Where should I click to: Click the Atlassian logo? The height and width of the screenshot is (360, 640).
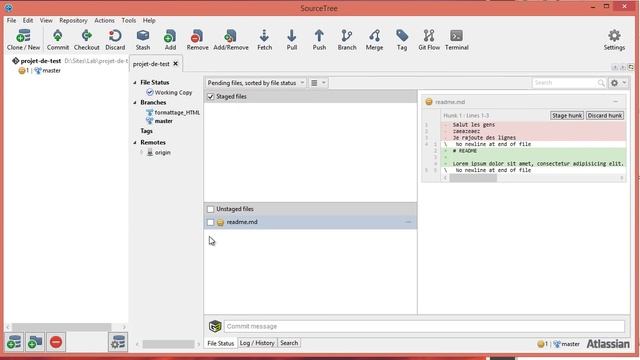point(608,344)
